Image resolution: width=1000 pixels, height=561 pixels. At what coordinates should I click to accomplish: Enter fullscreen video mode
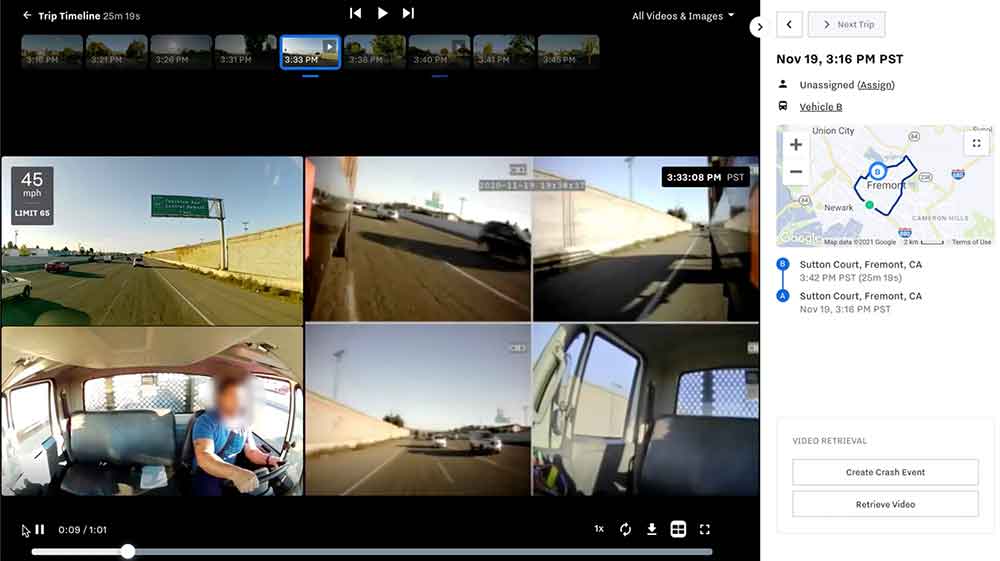click(705, 529)
